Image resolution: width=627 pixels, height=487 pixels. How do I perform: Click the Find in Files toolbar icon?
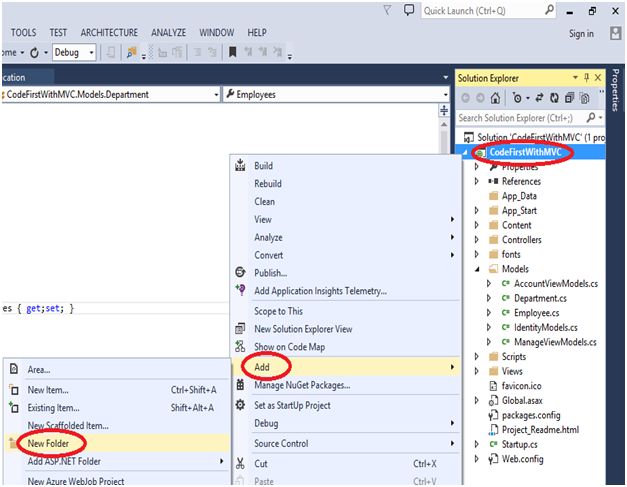coord(132,52)
